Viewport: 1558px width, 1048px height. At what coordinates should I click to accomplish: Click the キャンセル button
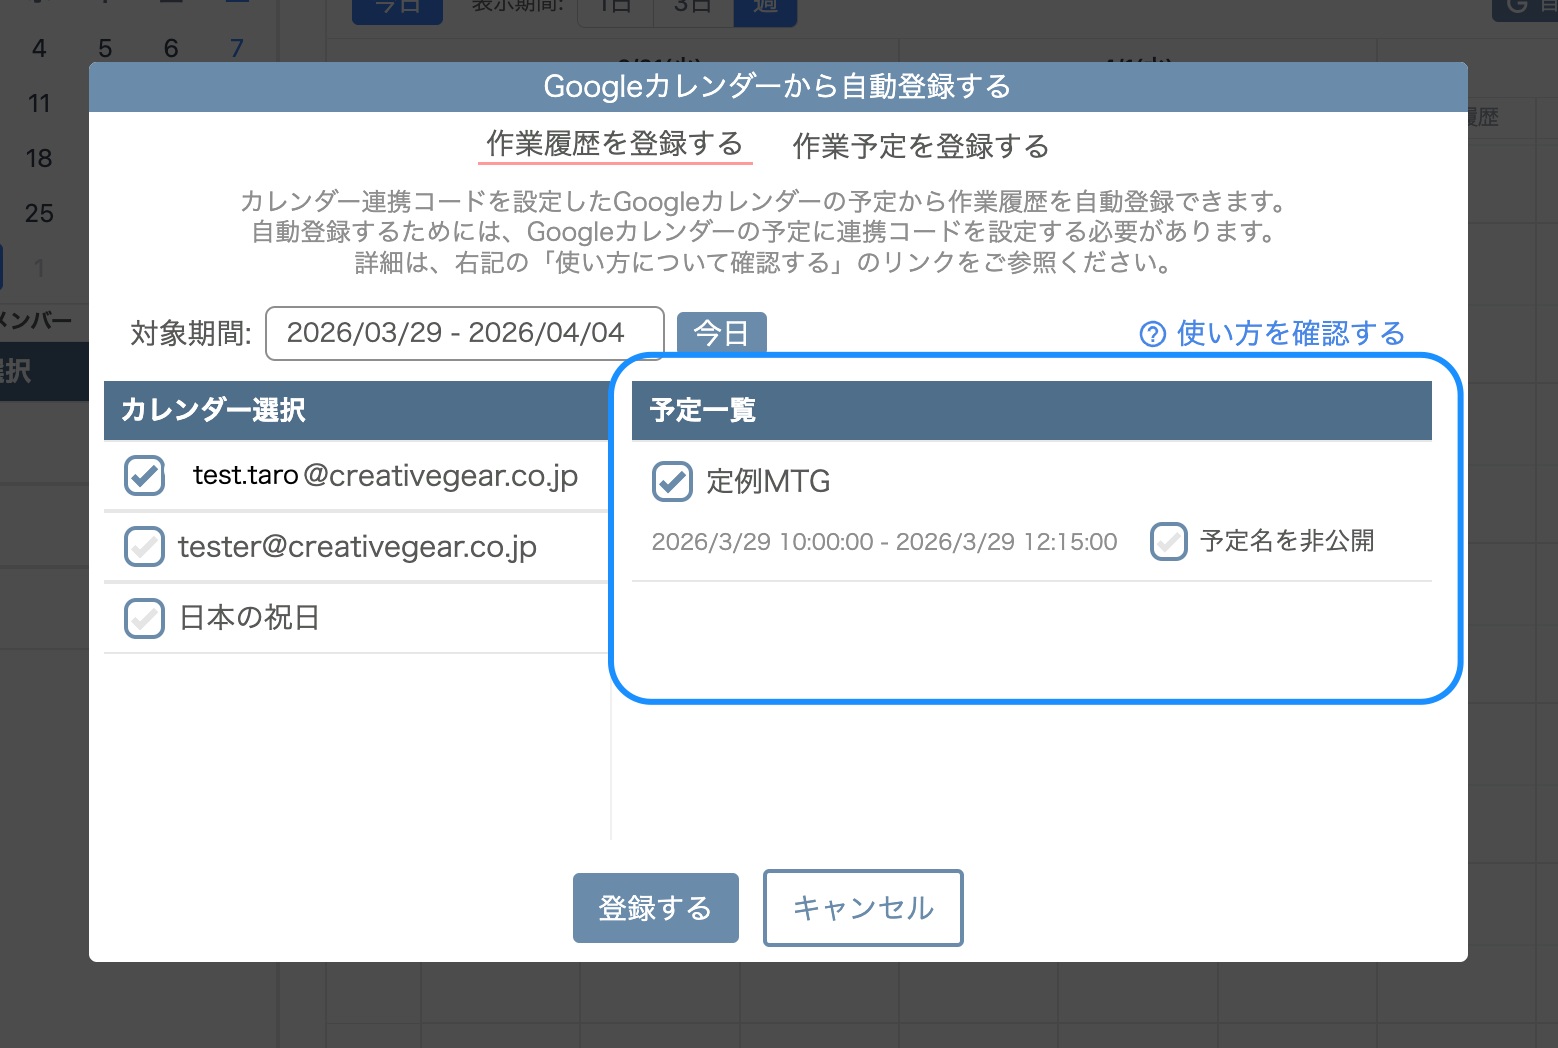click(862, 908)
